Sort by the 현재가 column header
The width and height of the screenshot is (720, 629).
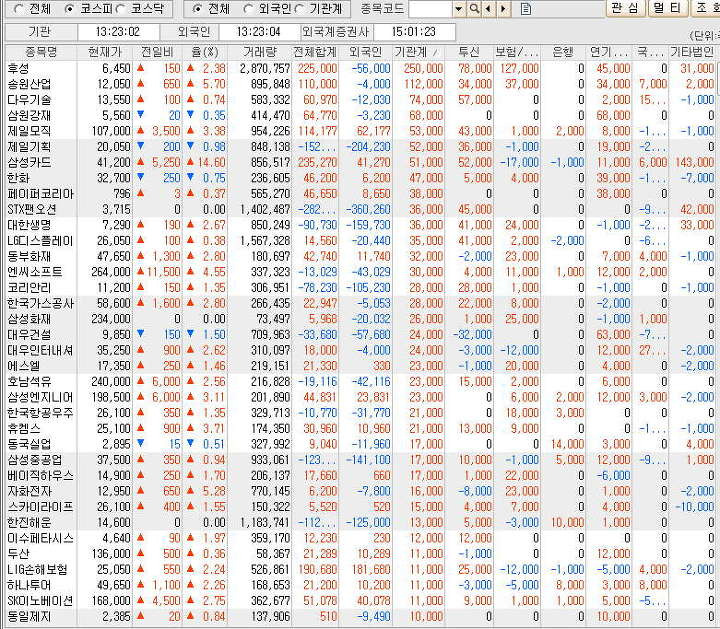(105, 52)
